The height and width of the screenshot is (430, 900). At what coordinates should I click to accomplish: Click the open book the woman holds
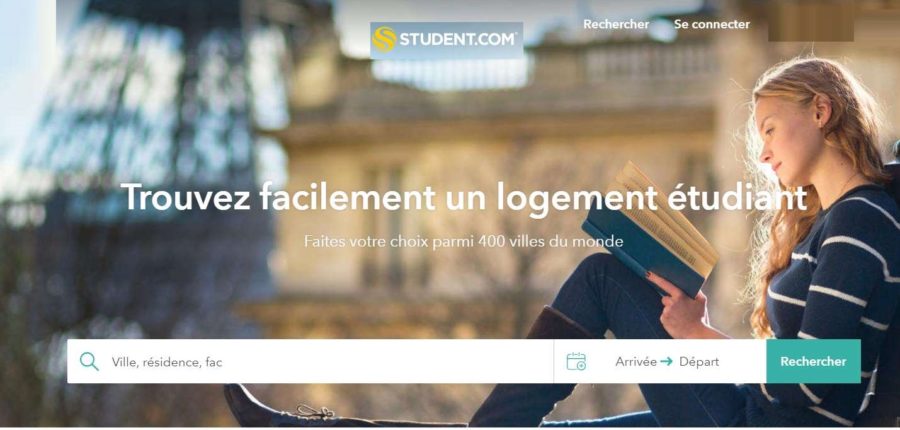(649, 230)
